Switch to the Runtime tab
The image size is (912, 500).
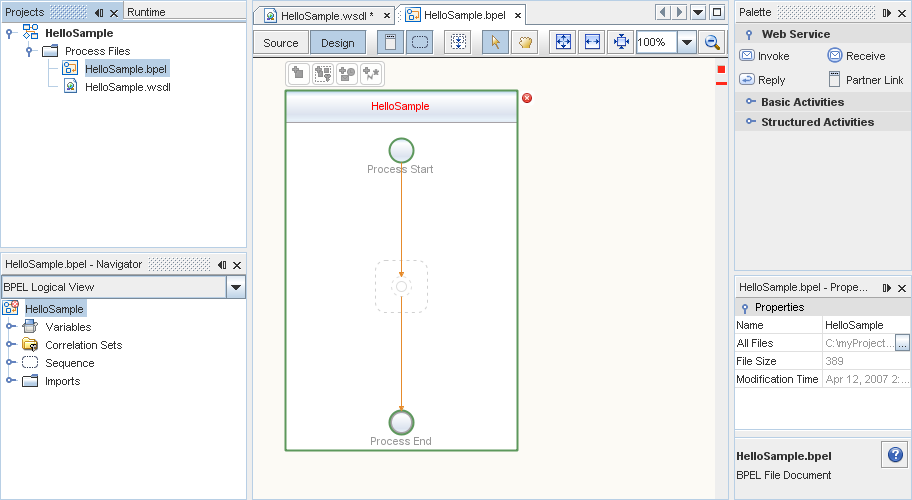click(x=146, y=12)
